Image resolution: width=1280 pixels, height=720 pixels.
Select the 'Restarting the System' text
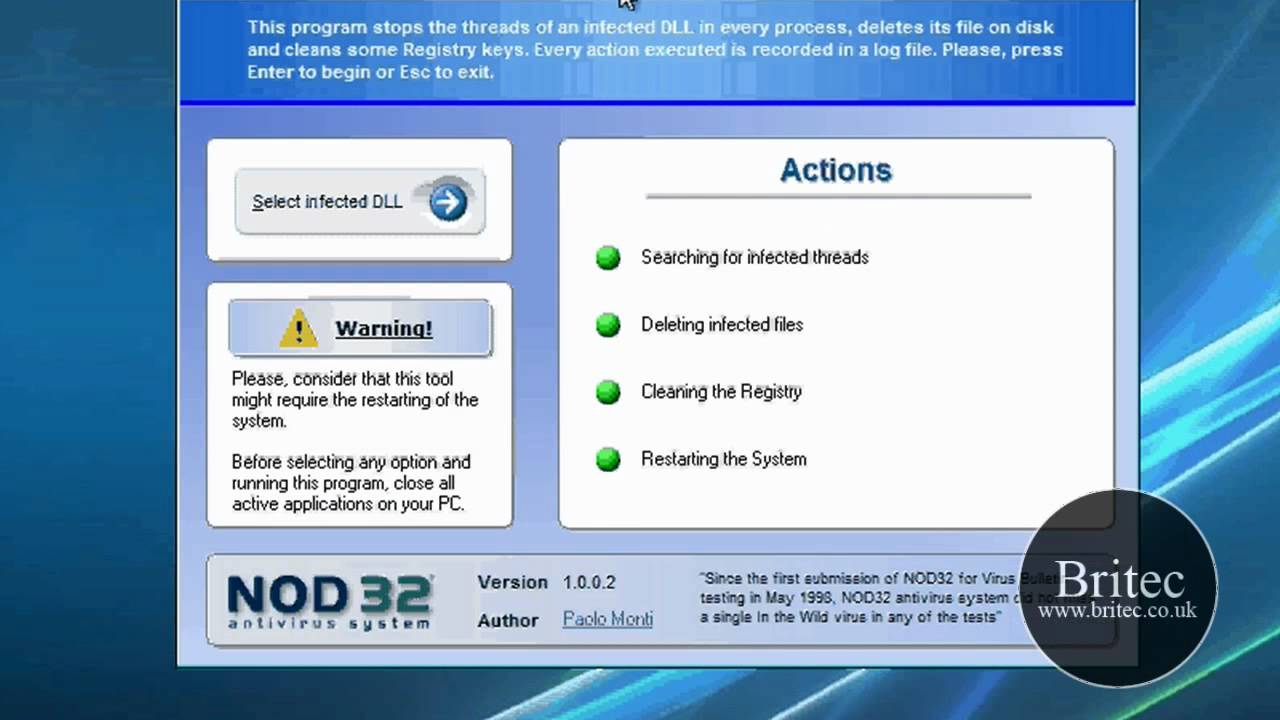click(x=723, y=459)
